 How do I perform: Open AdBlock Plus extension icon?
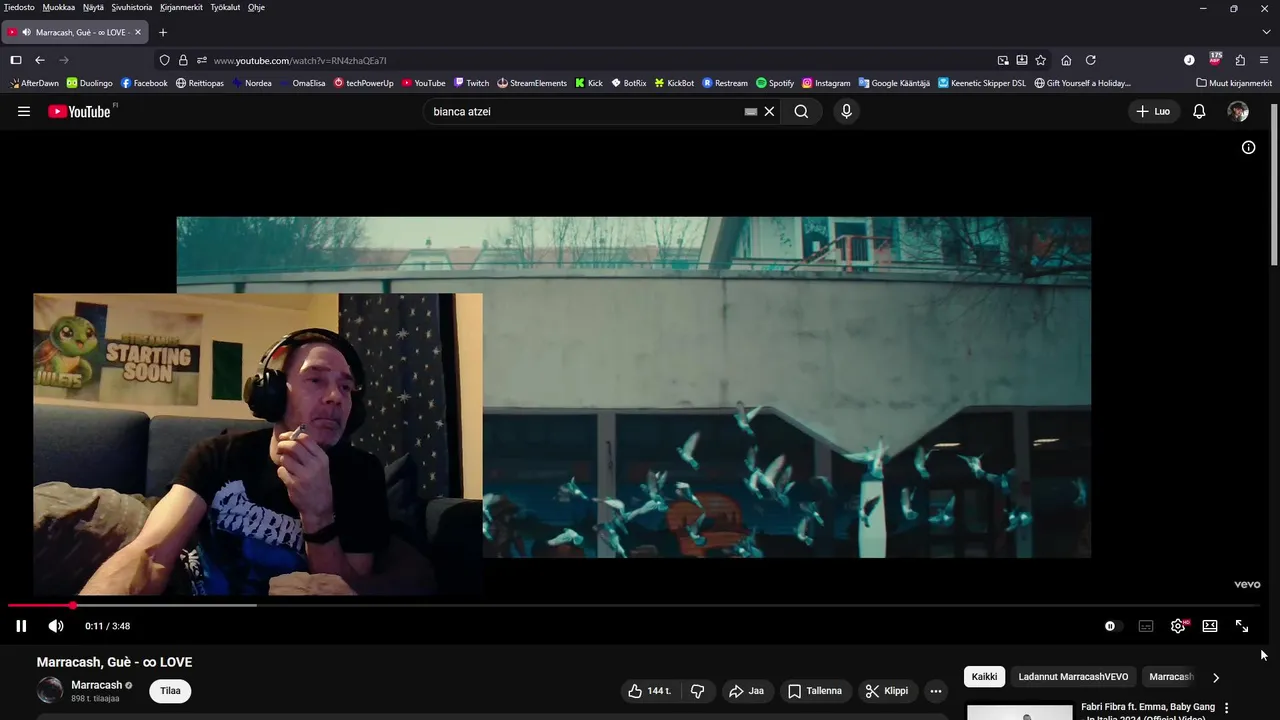(x=1215, y=59)
